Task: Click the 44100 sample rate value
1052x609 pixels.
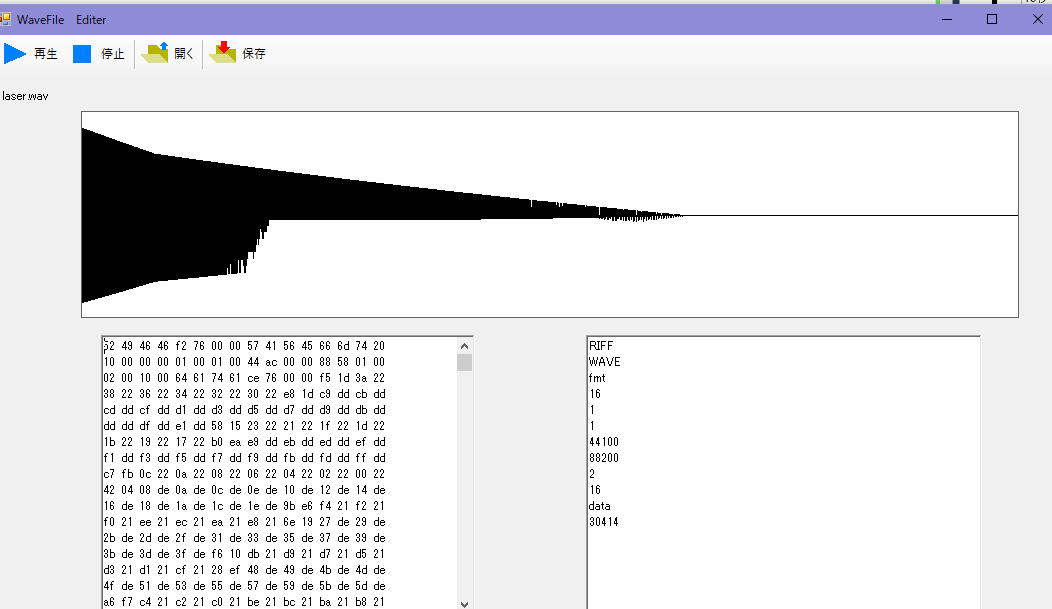Action: click(x=604, y=442)
